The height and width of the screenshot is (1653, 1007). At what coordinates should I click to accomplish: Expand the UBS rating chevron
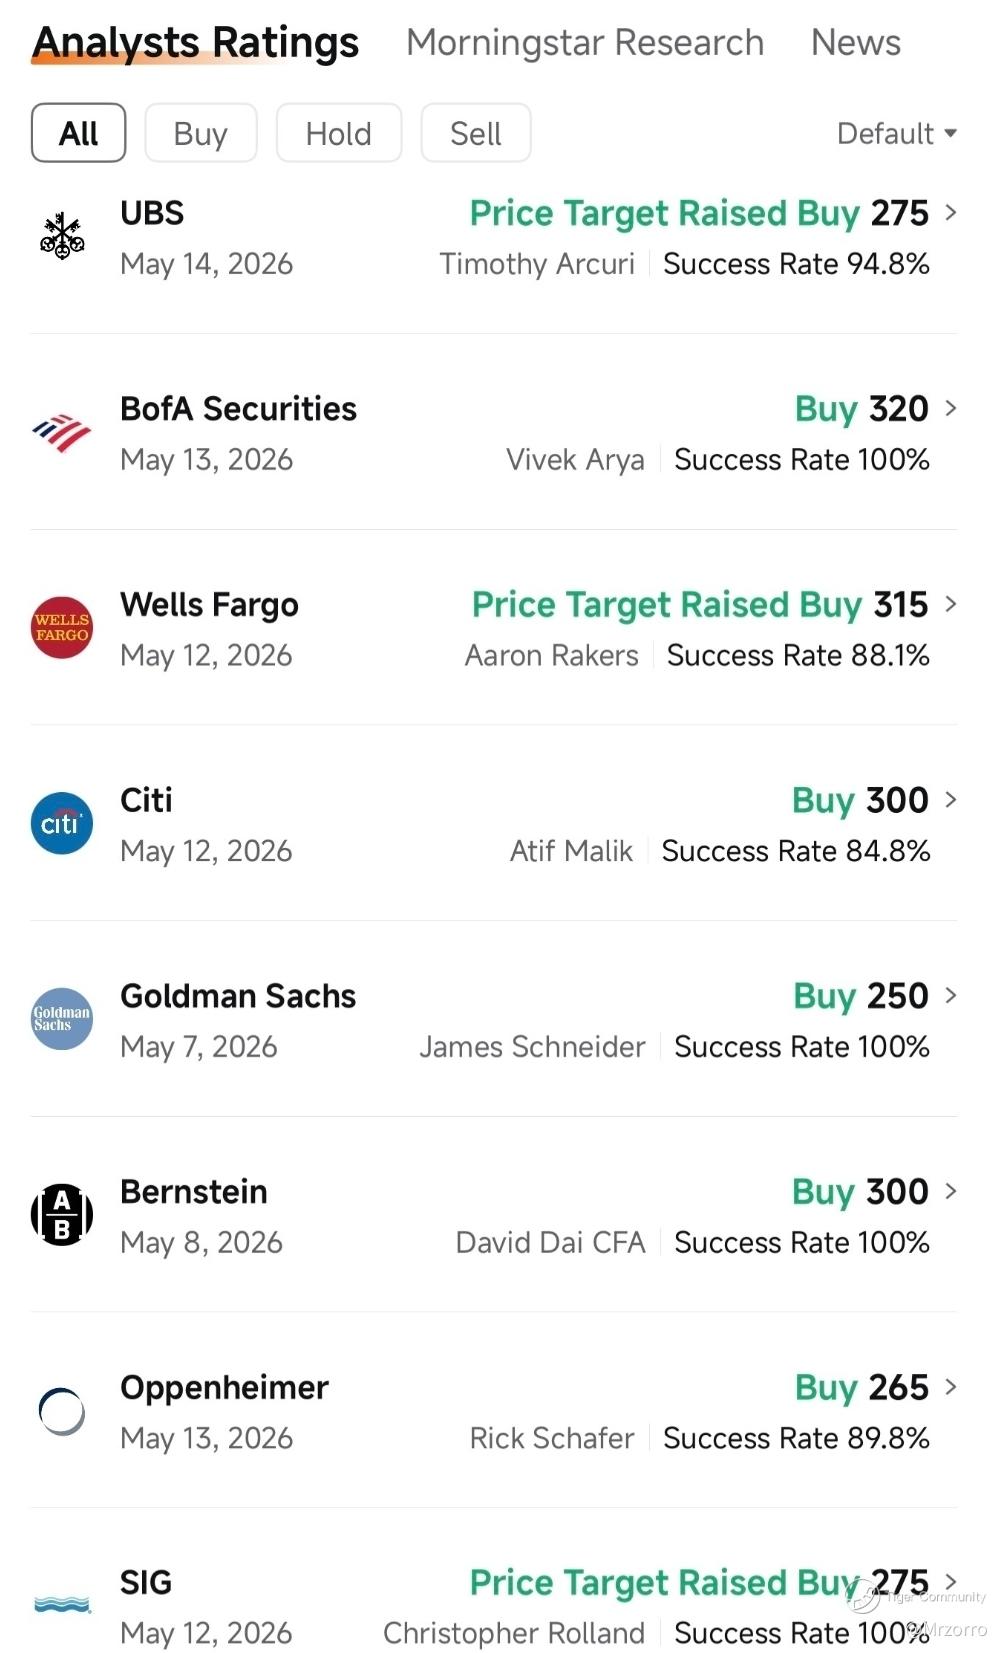[x=951, y=212]
